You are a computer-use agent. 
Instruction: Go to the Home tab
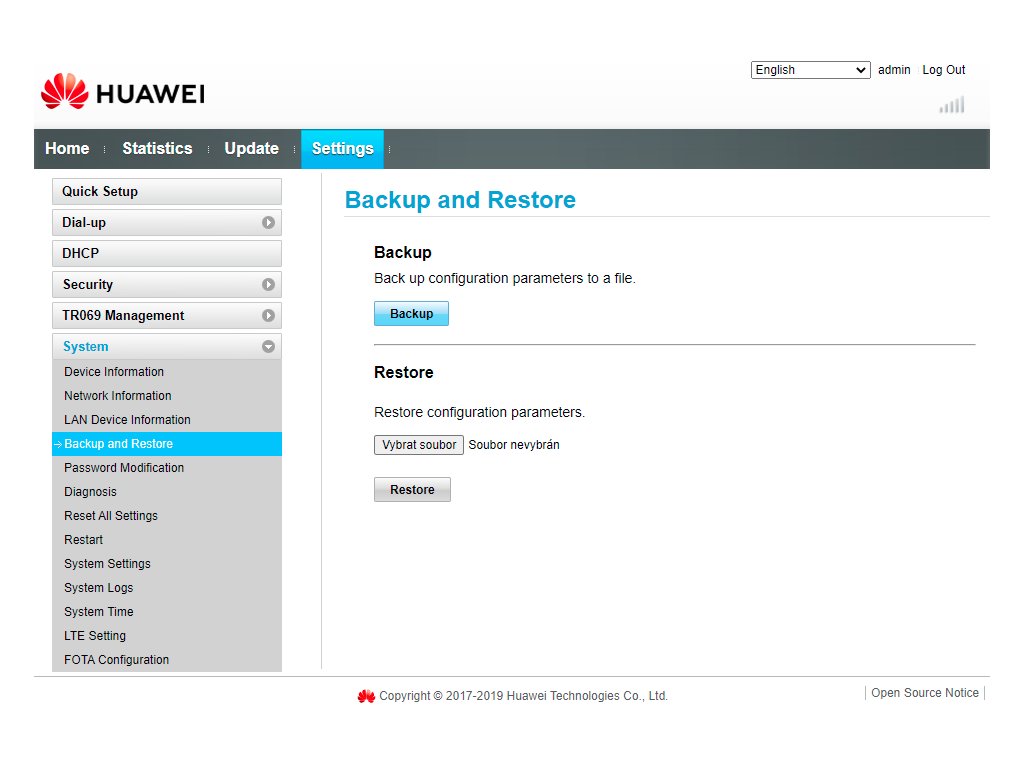pyautogui.click(x=67, y=149)
